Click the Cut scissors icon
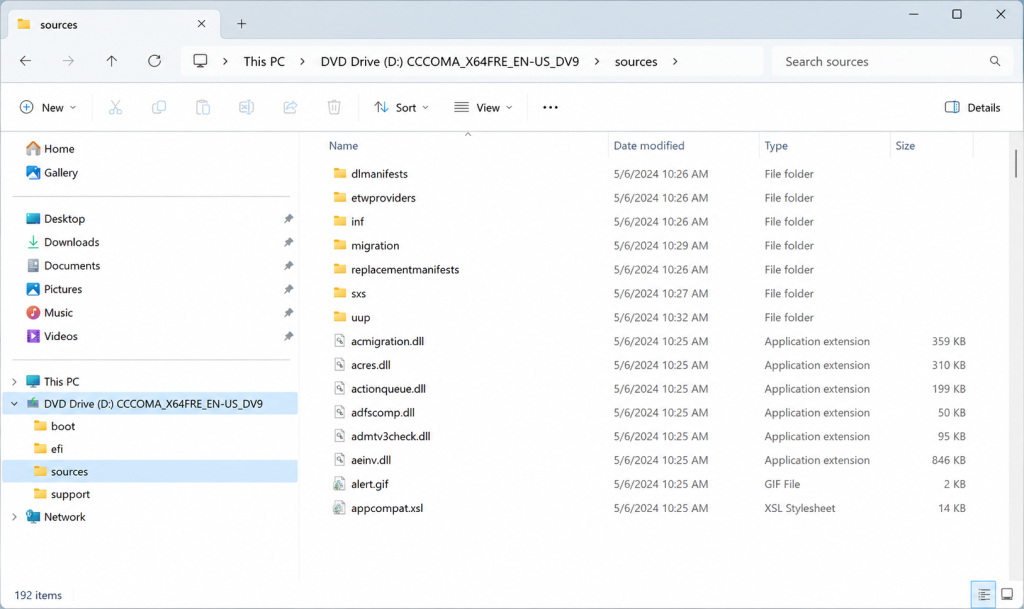Viewport: 1024px width, 609px height. point(115,108)
